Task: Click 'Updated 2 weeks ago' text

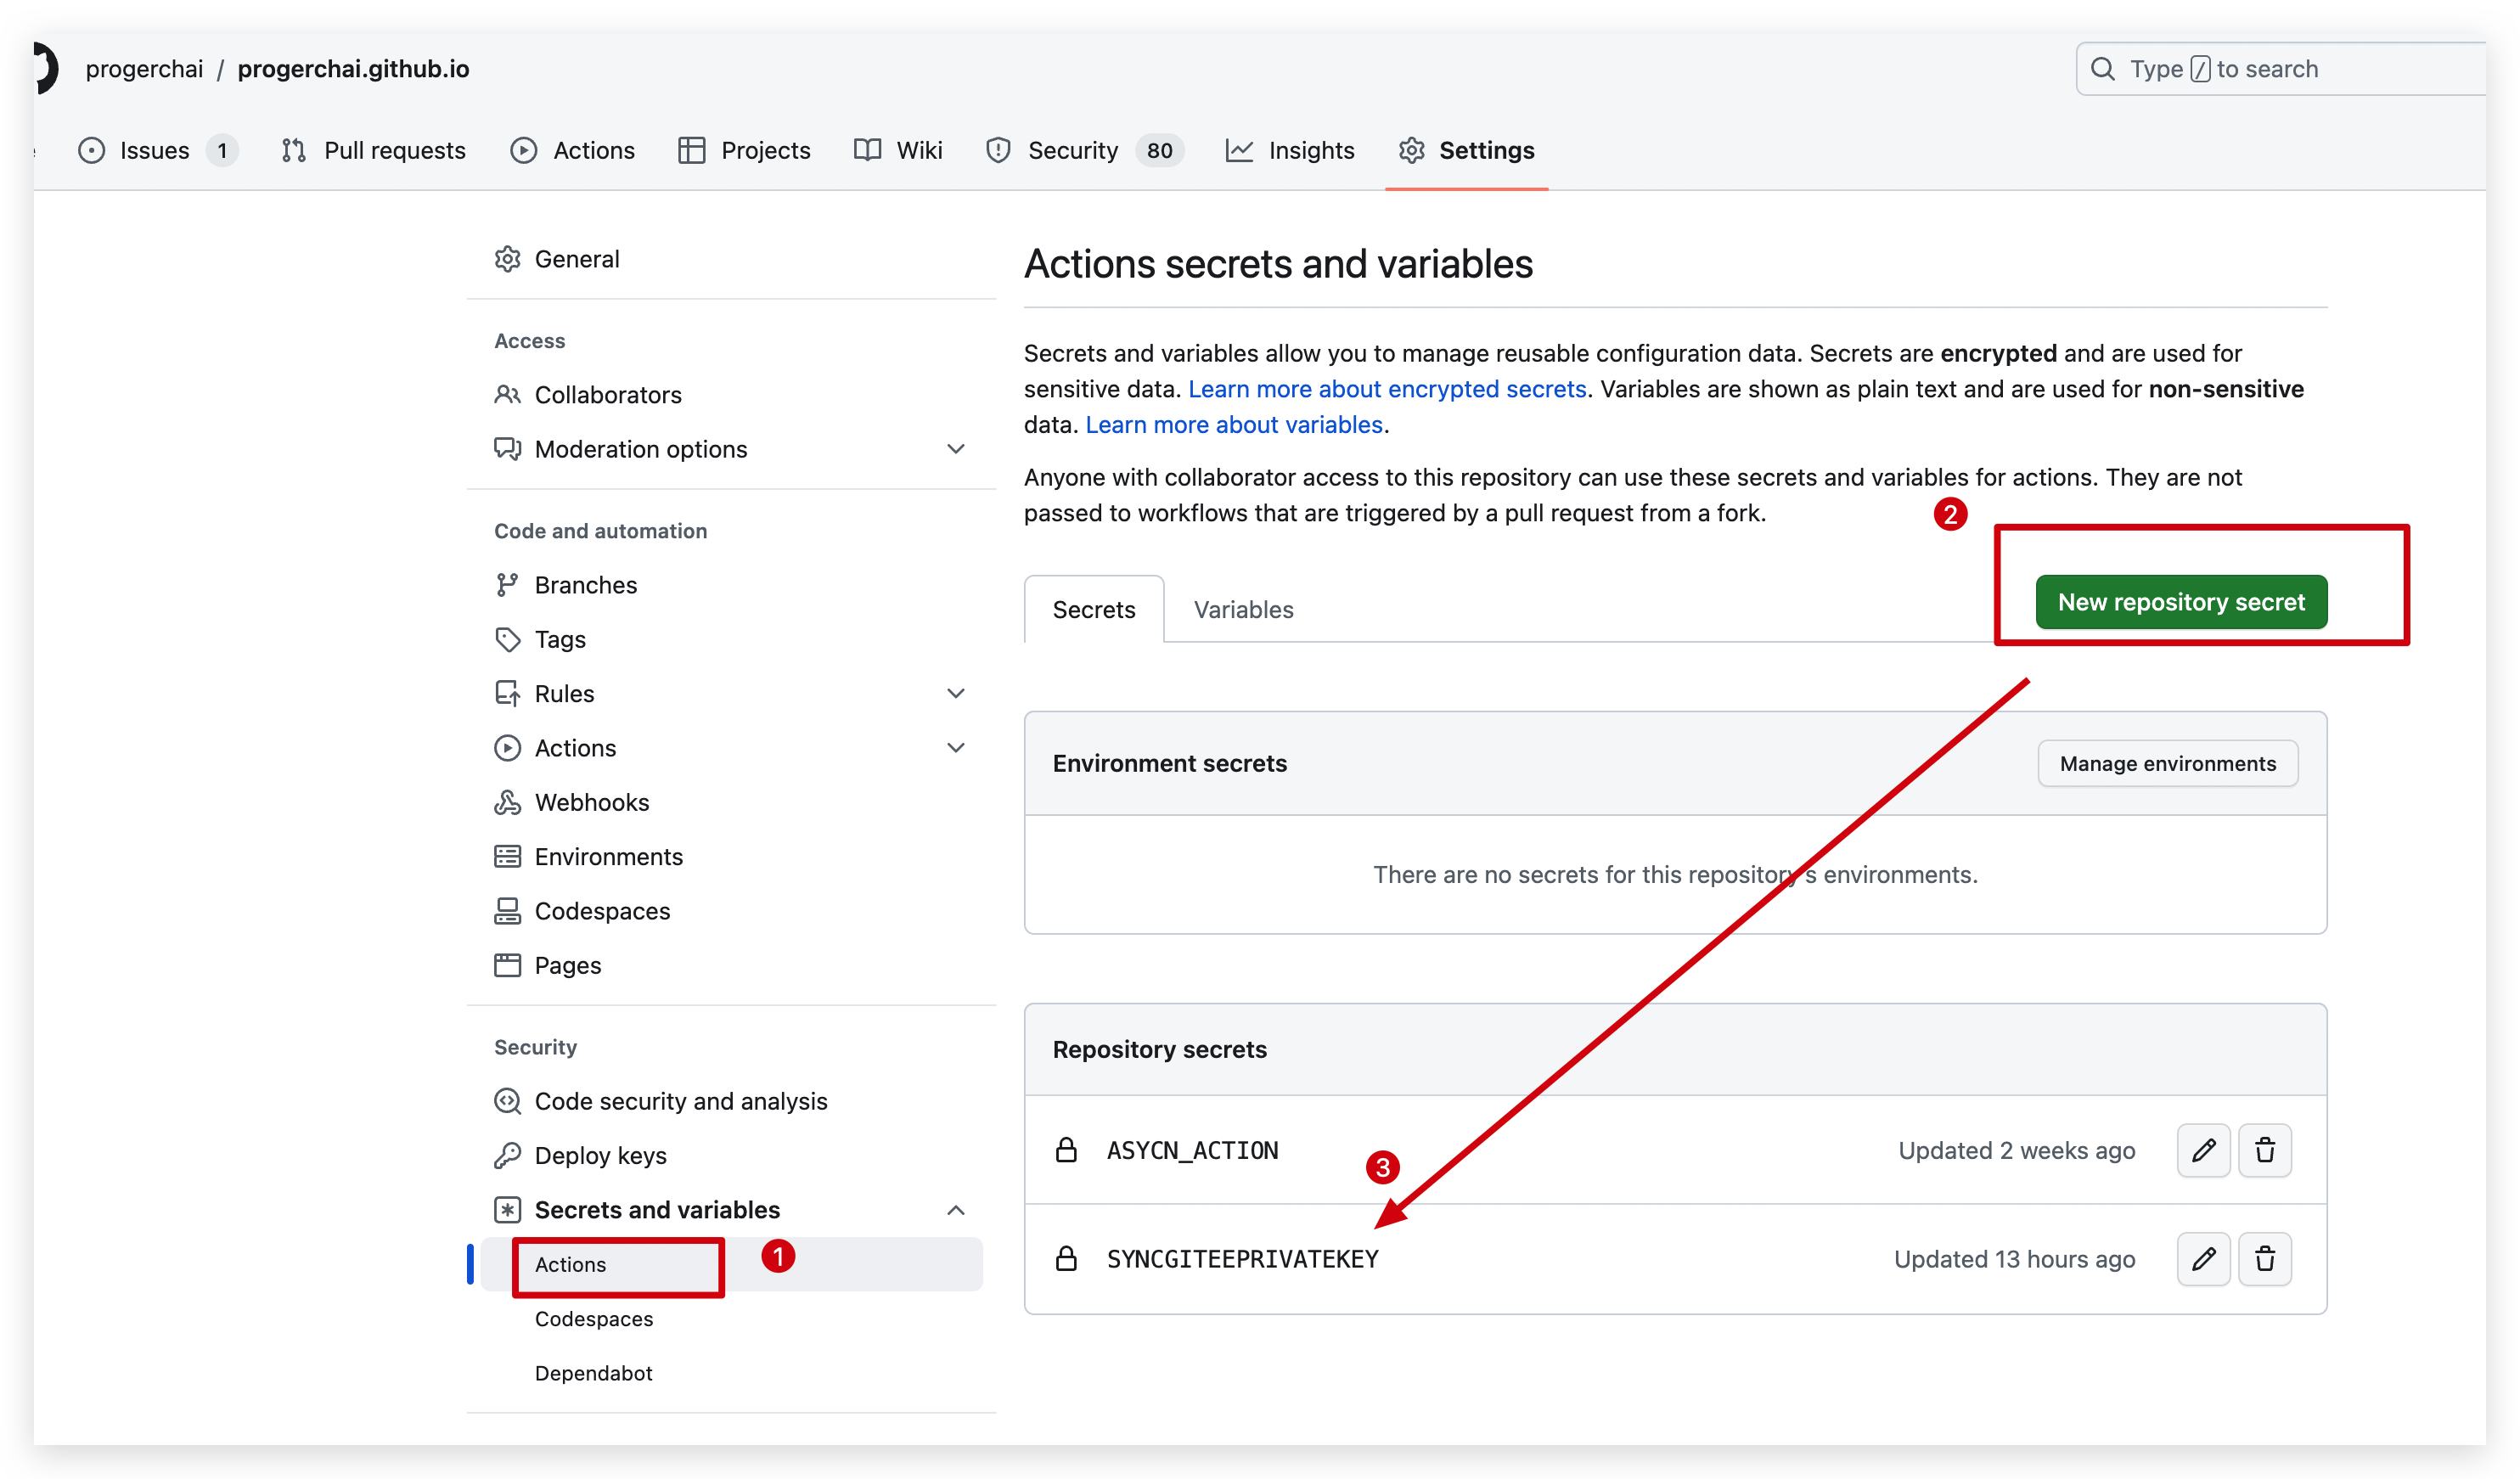Action: (2016, 1150)
